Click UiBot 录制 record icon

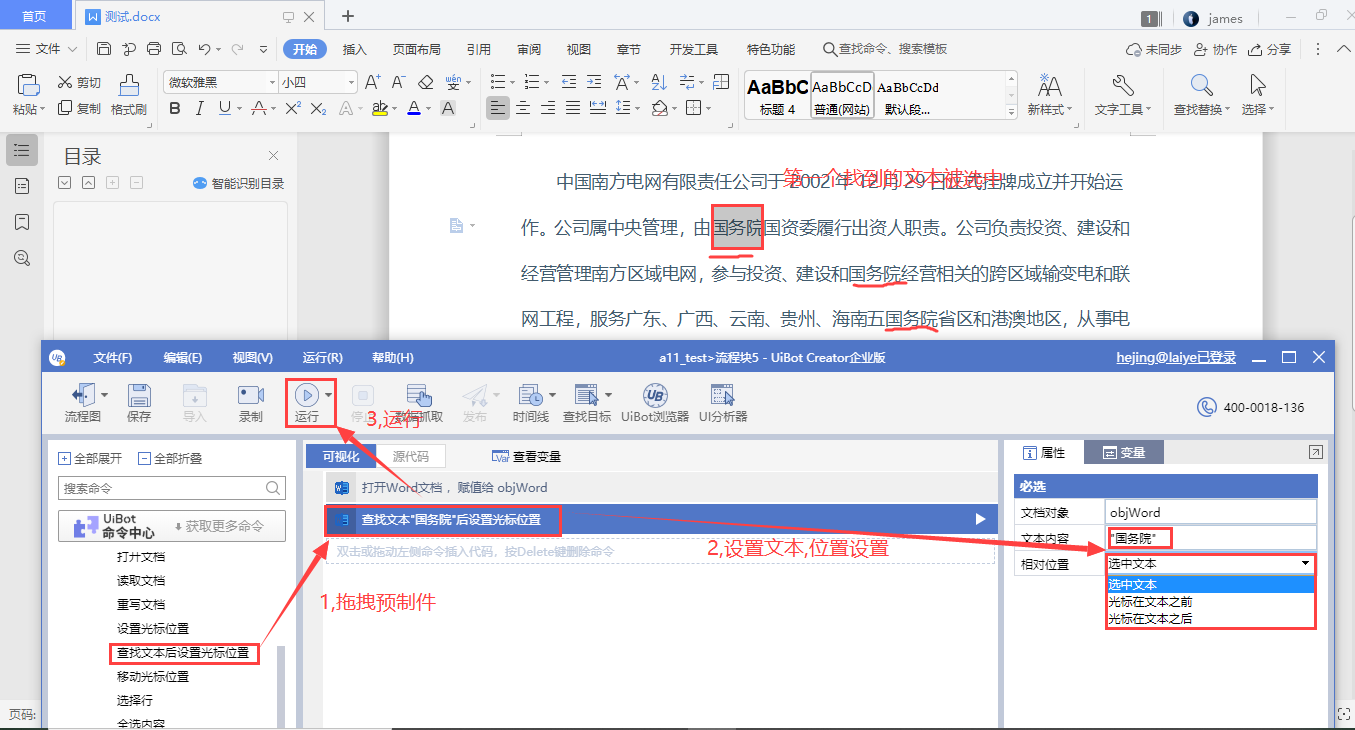(250, 403)
